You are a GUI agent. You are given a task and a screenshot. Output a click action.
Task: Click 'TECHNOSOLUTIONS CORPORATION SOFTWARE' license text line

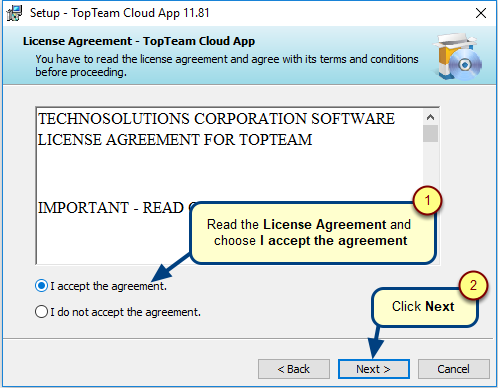(x=216, y=119)
